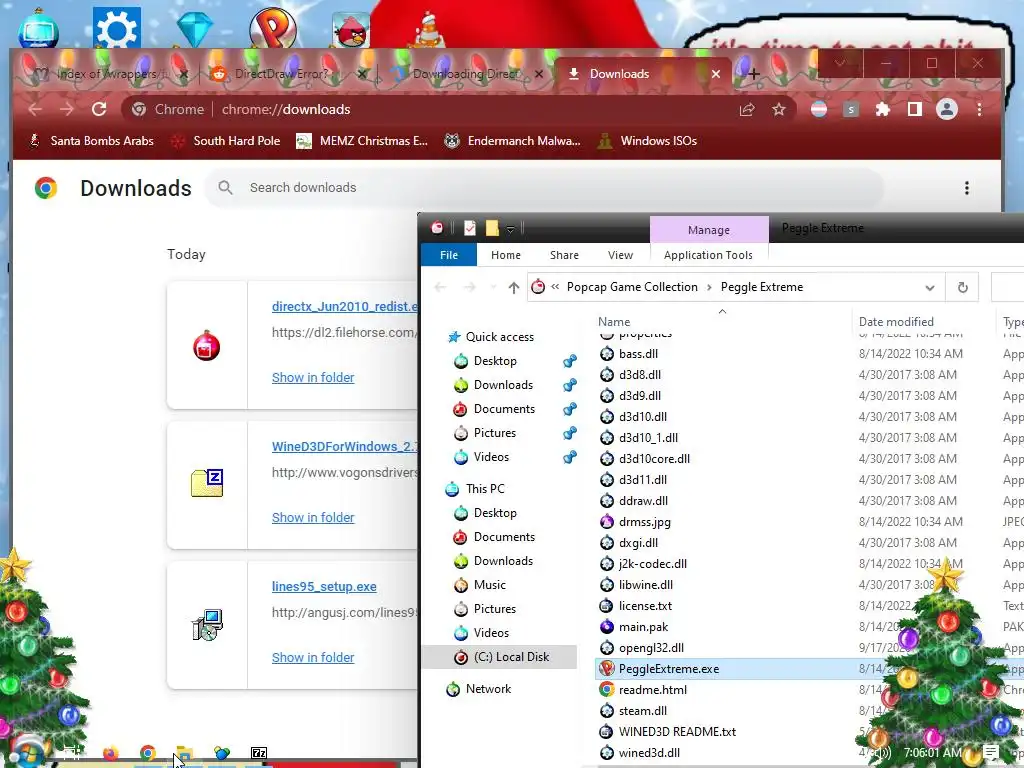Open the lines95_setup.exe download link
Image resolution: width=1024 pixels, height=768 pixels.
[324, 586]
